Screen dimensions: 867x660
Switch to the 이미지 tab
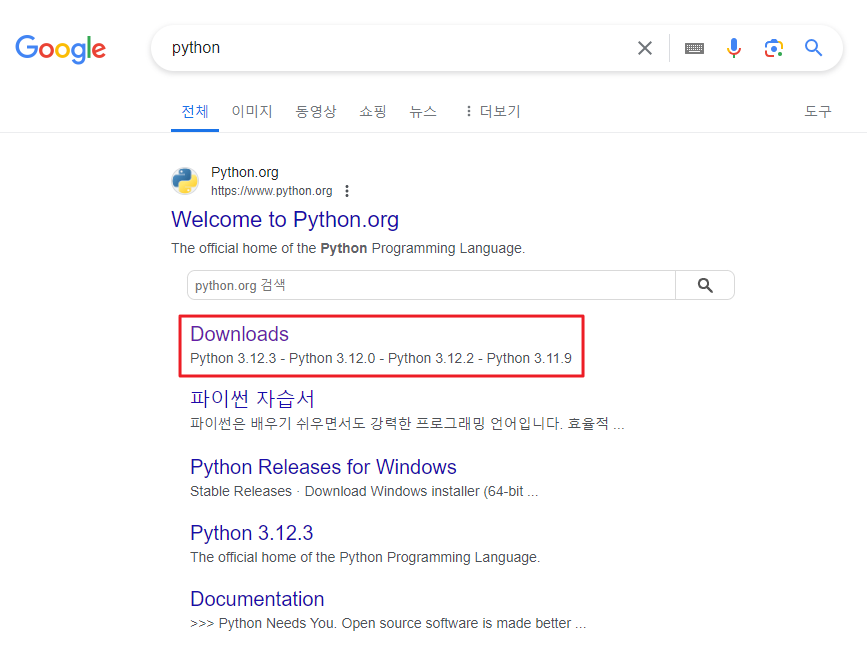(x=252, y=112)
